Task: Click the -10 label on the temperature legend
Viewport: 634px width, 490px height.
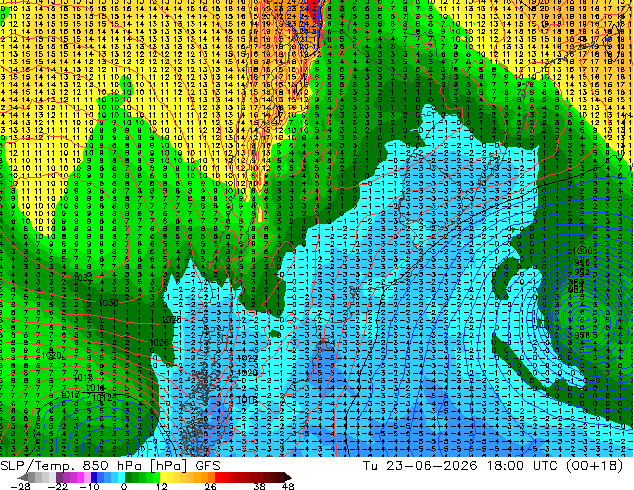Action: pyautogui.click(x=89, y=486)
